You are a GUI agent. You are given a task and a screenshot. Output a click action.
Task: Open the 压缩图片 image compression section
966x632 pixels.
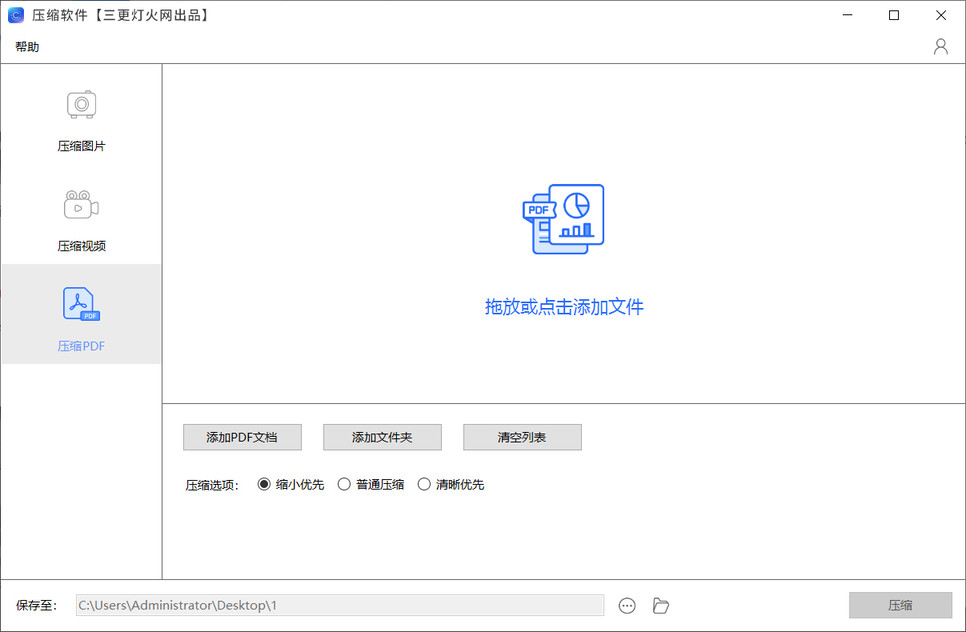click(x=81, y=120)
